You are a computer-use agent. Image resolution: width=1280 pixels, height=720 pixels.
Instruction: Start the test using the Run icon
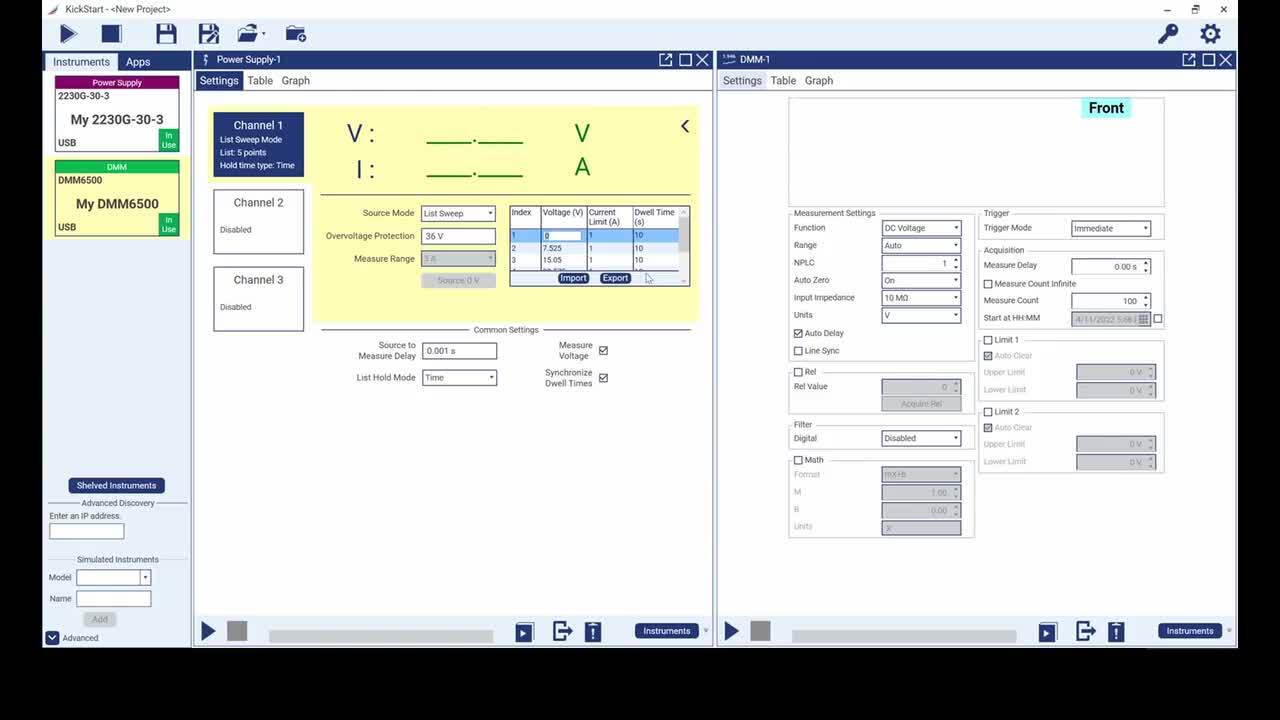coord(67,33)
